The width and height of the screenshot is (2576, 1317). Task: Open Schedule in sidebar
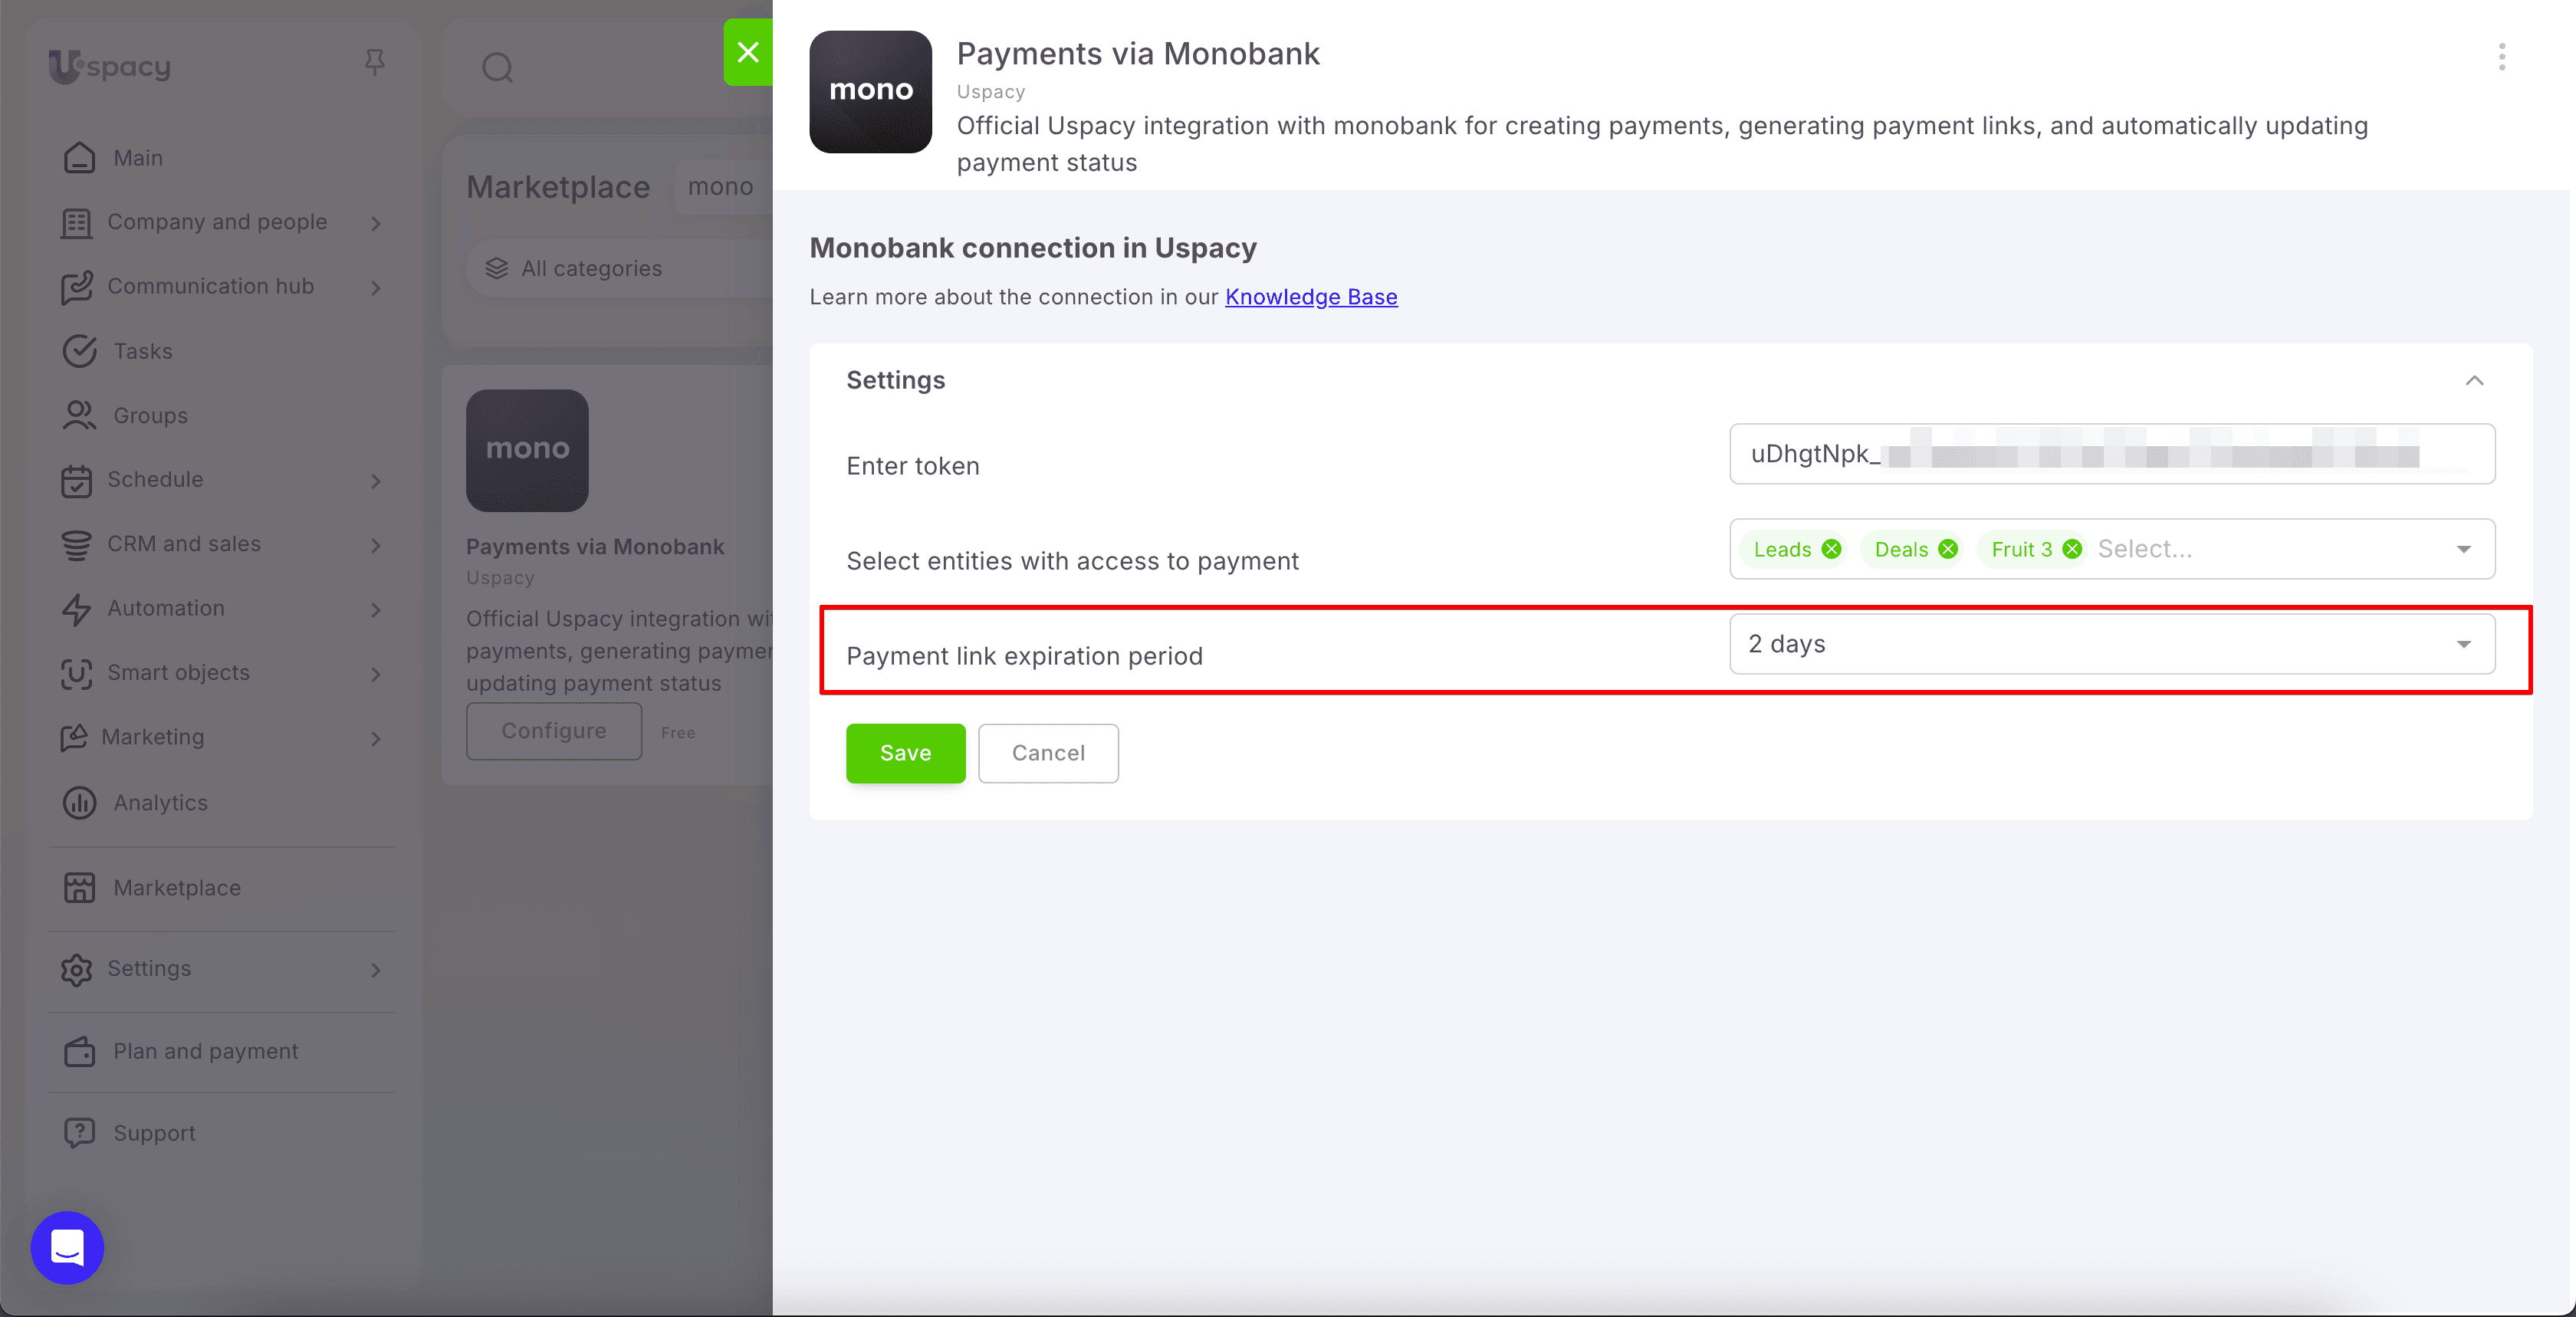click(155, 479)
